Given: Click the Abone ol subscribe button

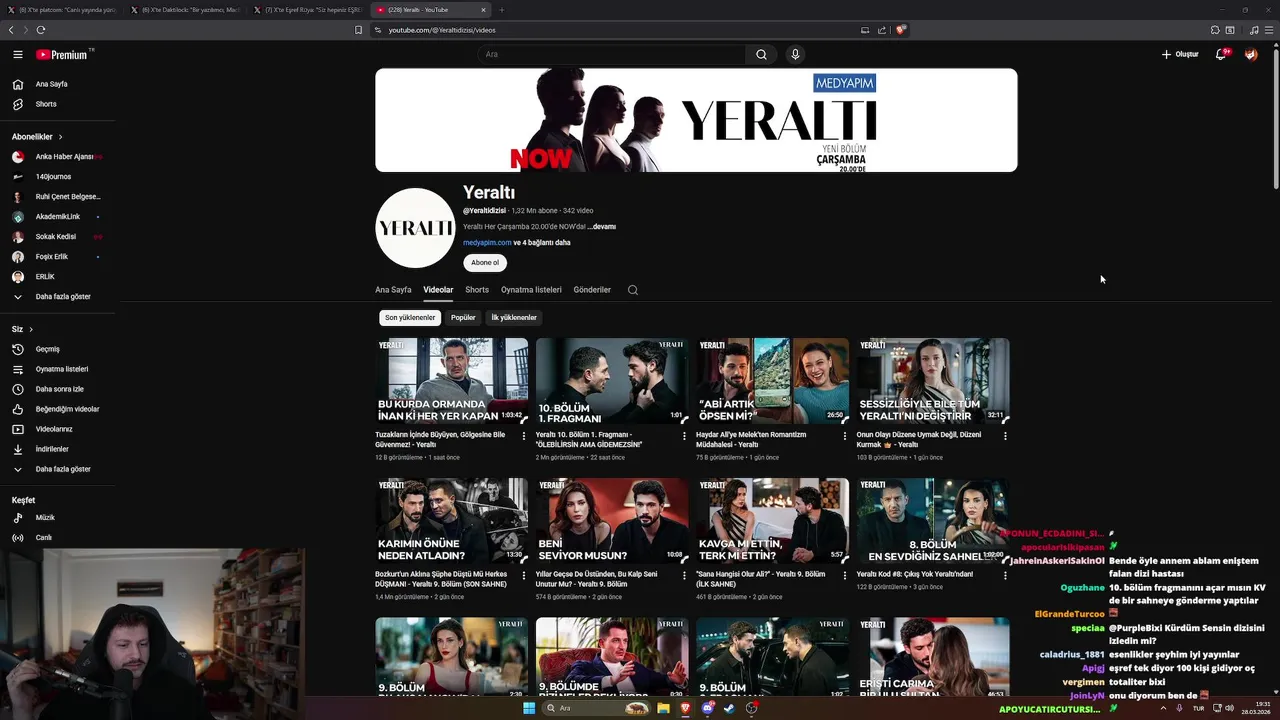Looking at the screenshot, I should [485, 263].
